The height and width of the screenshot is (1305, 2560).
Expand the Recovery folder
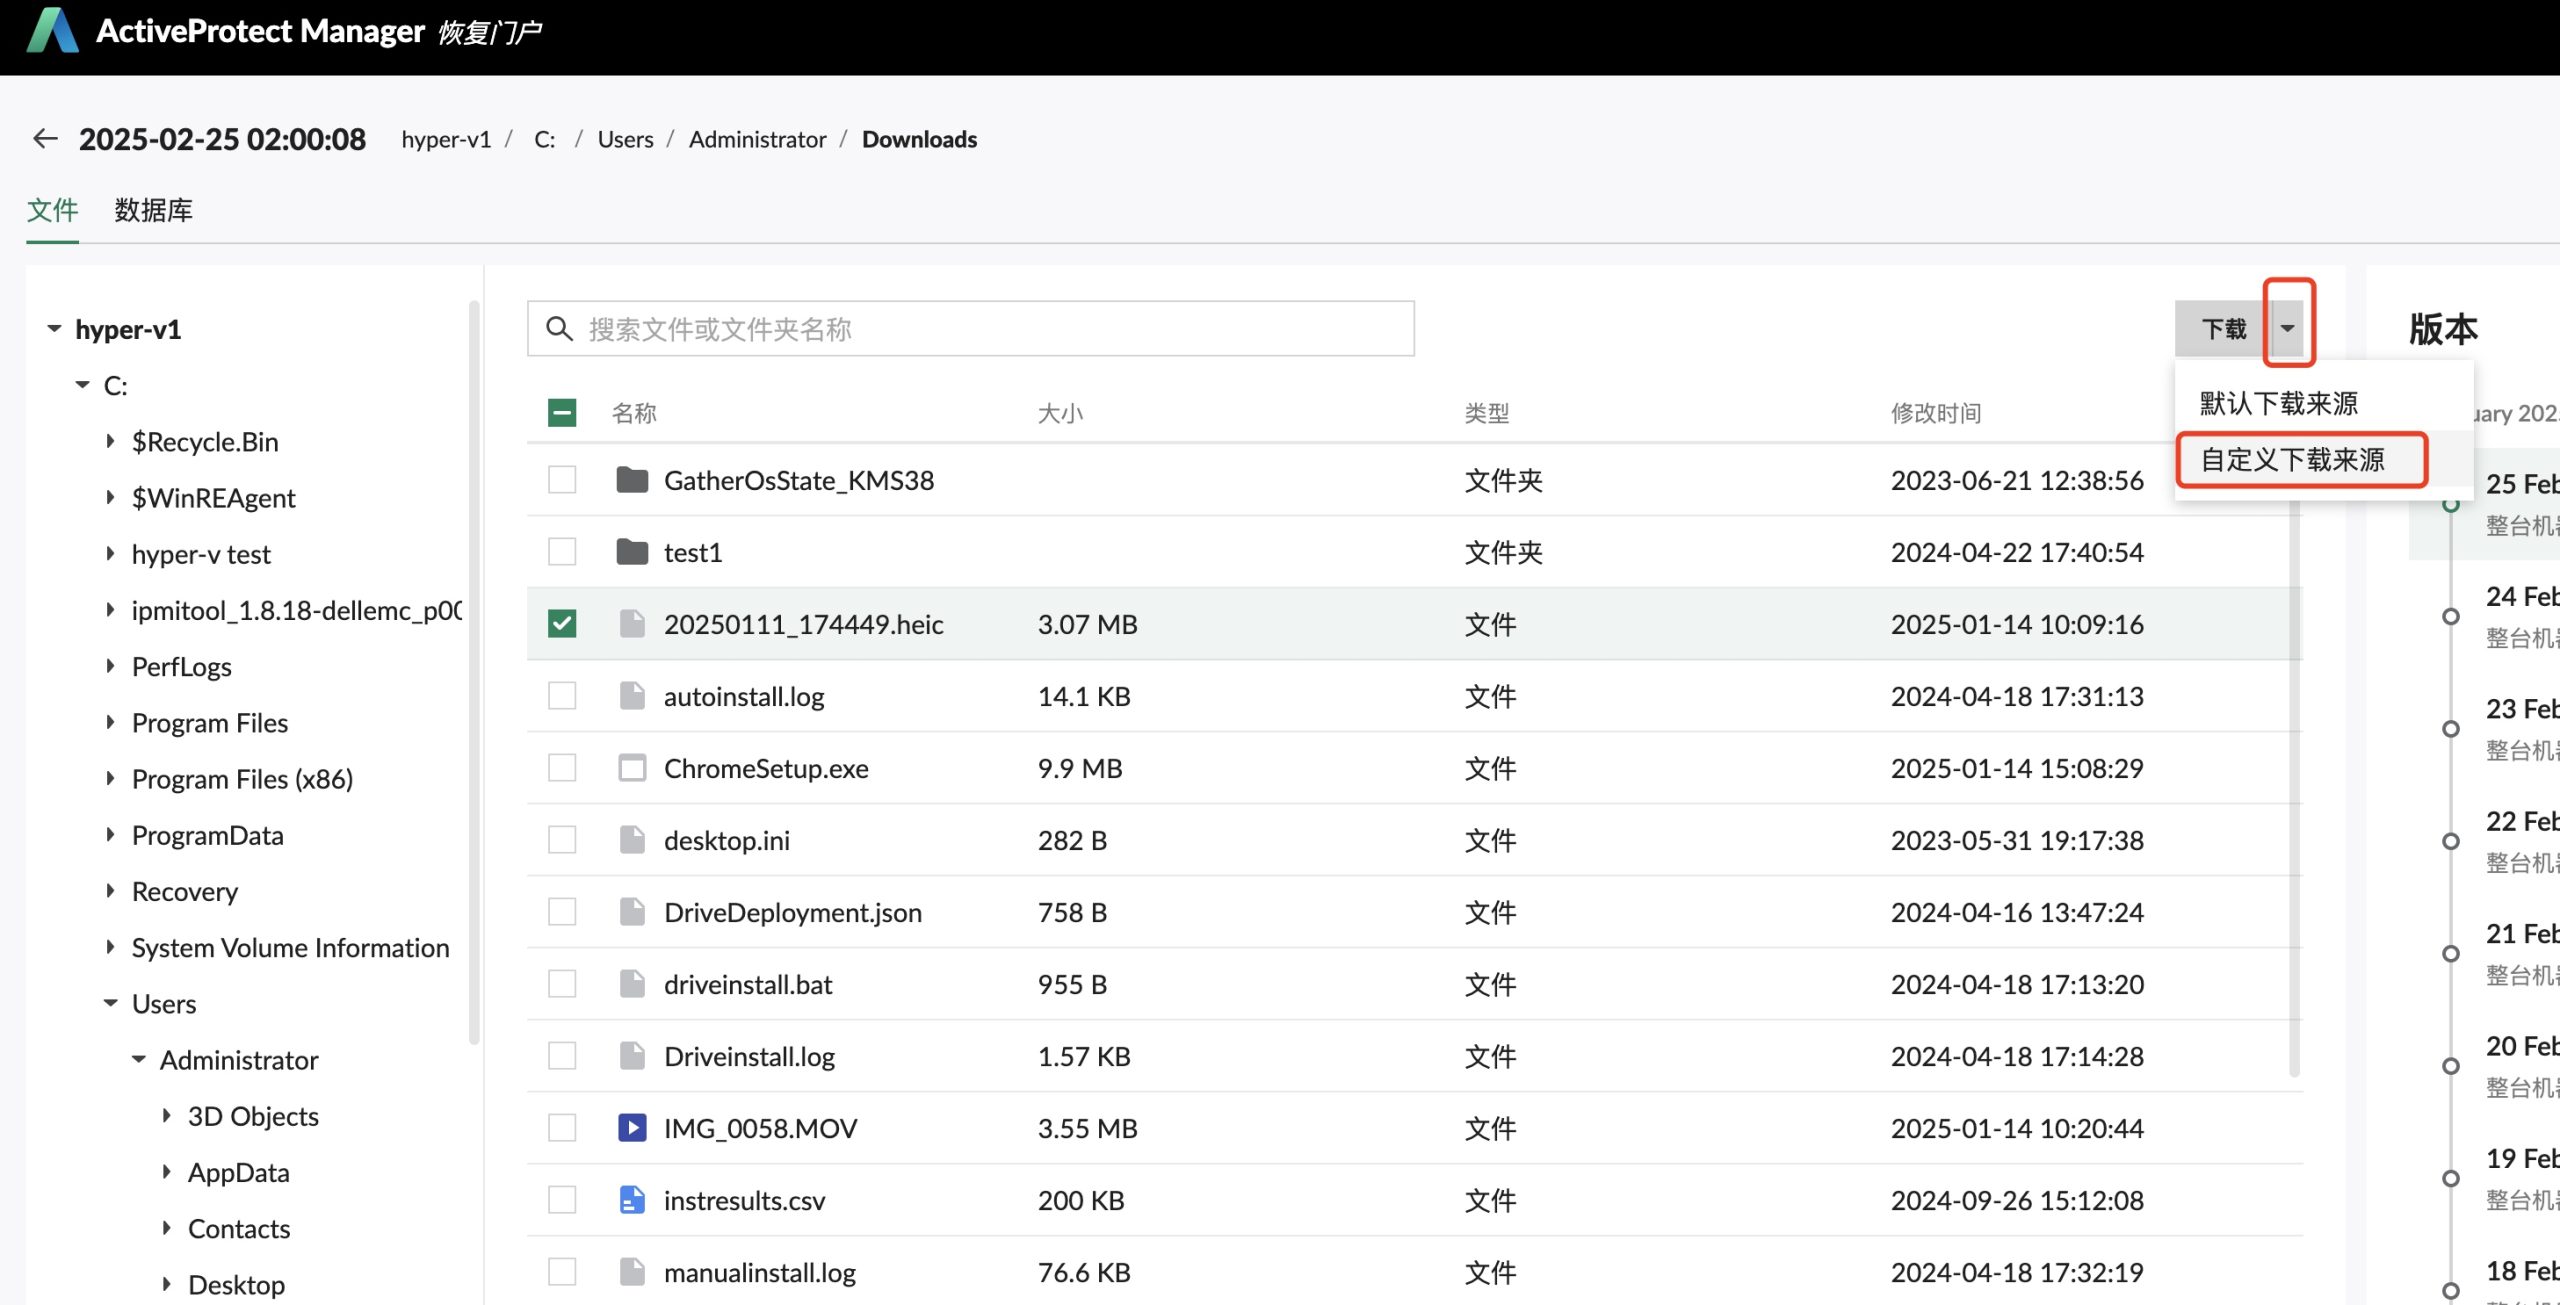[x=110, y=891]
